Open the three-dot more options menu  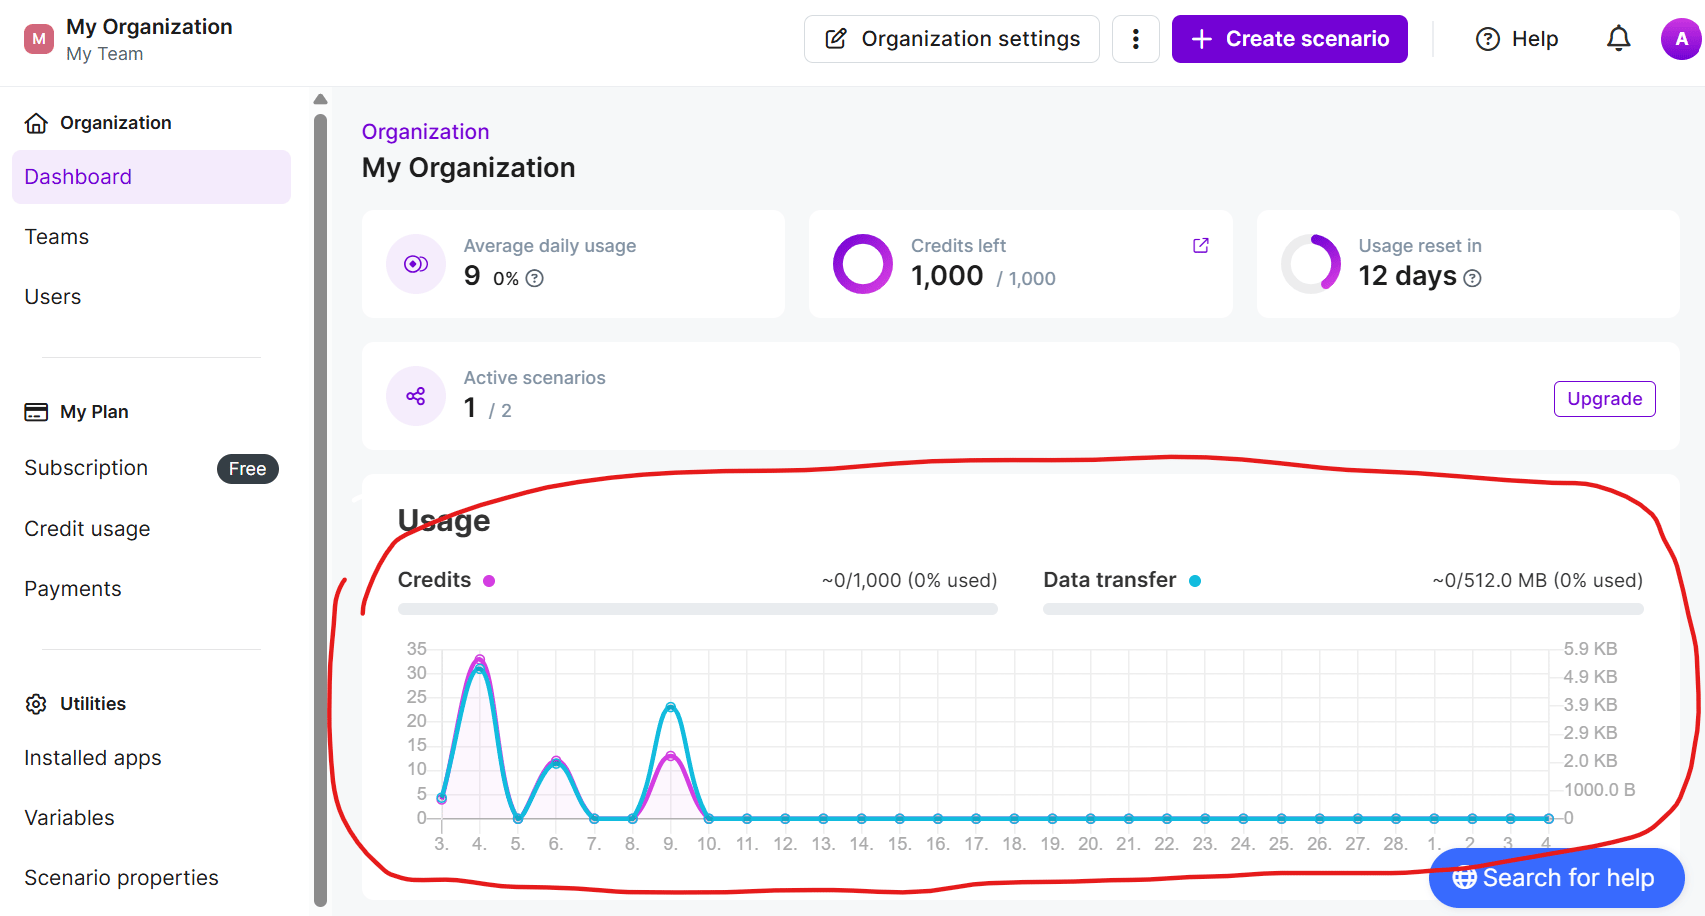point(1136,39)
